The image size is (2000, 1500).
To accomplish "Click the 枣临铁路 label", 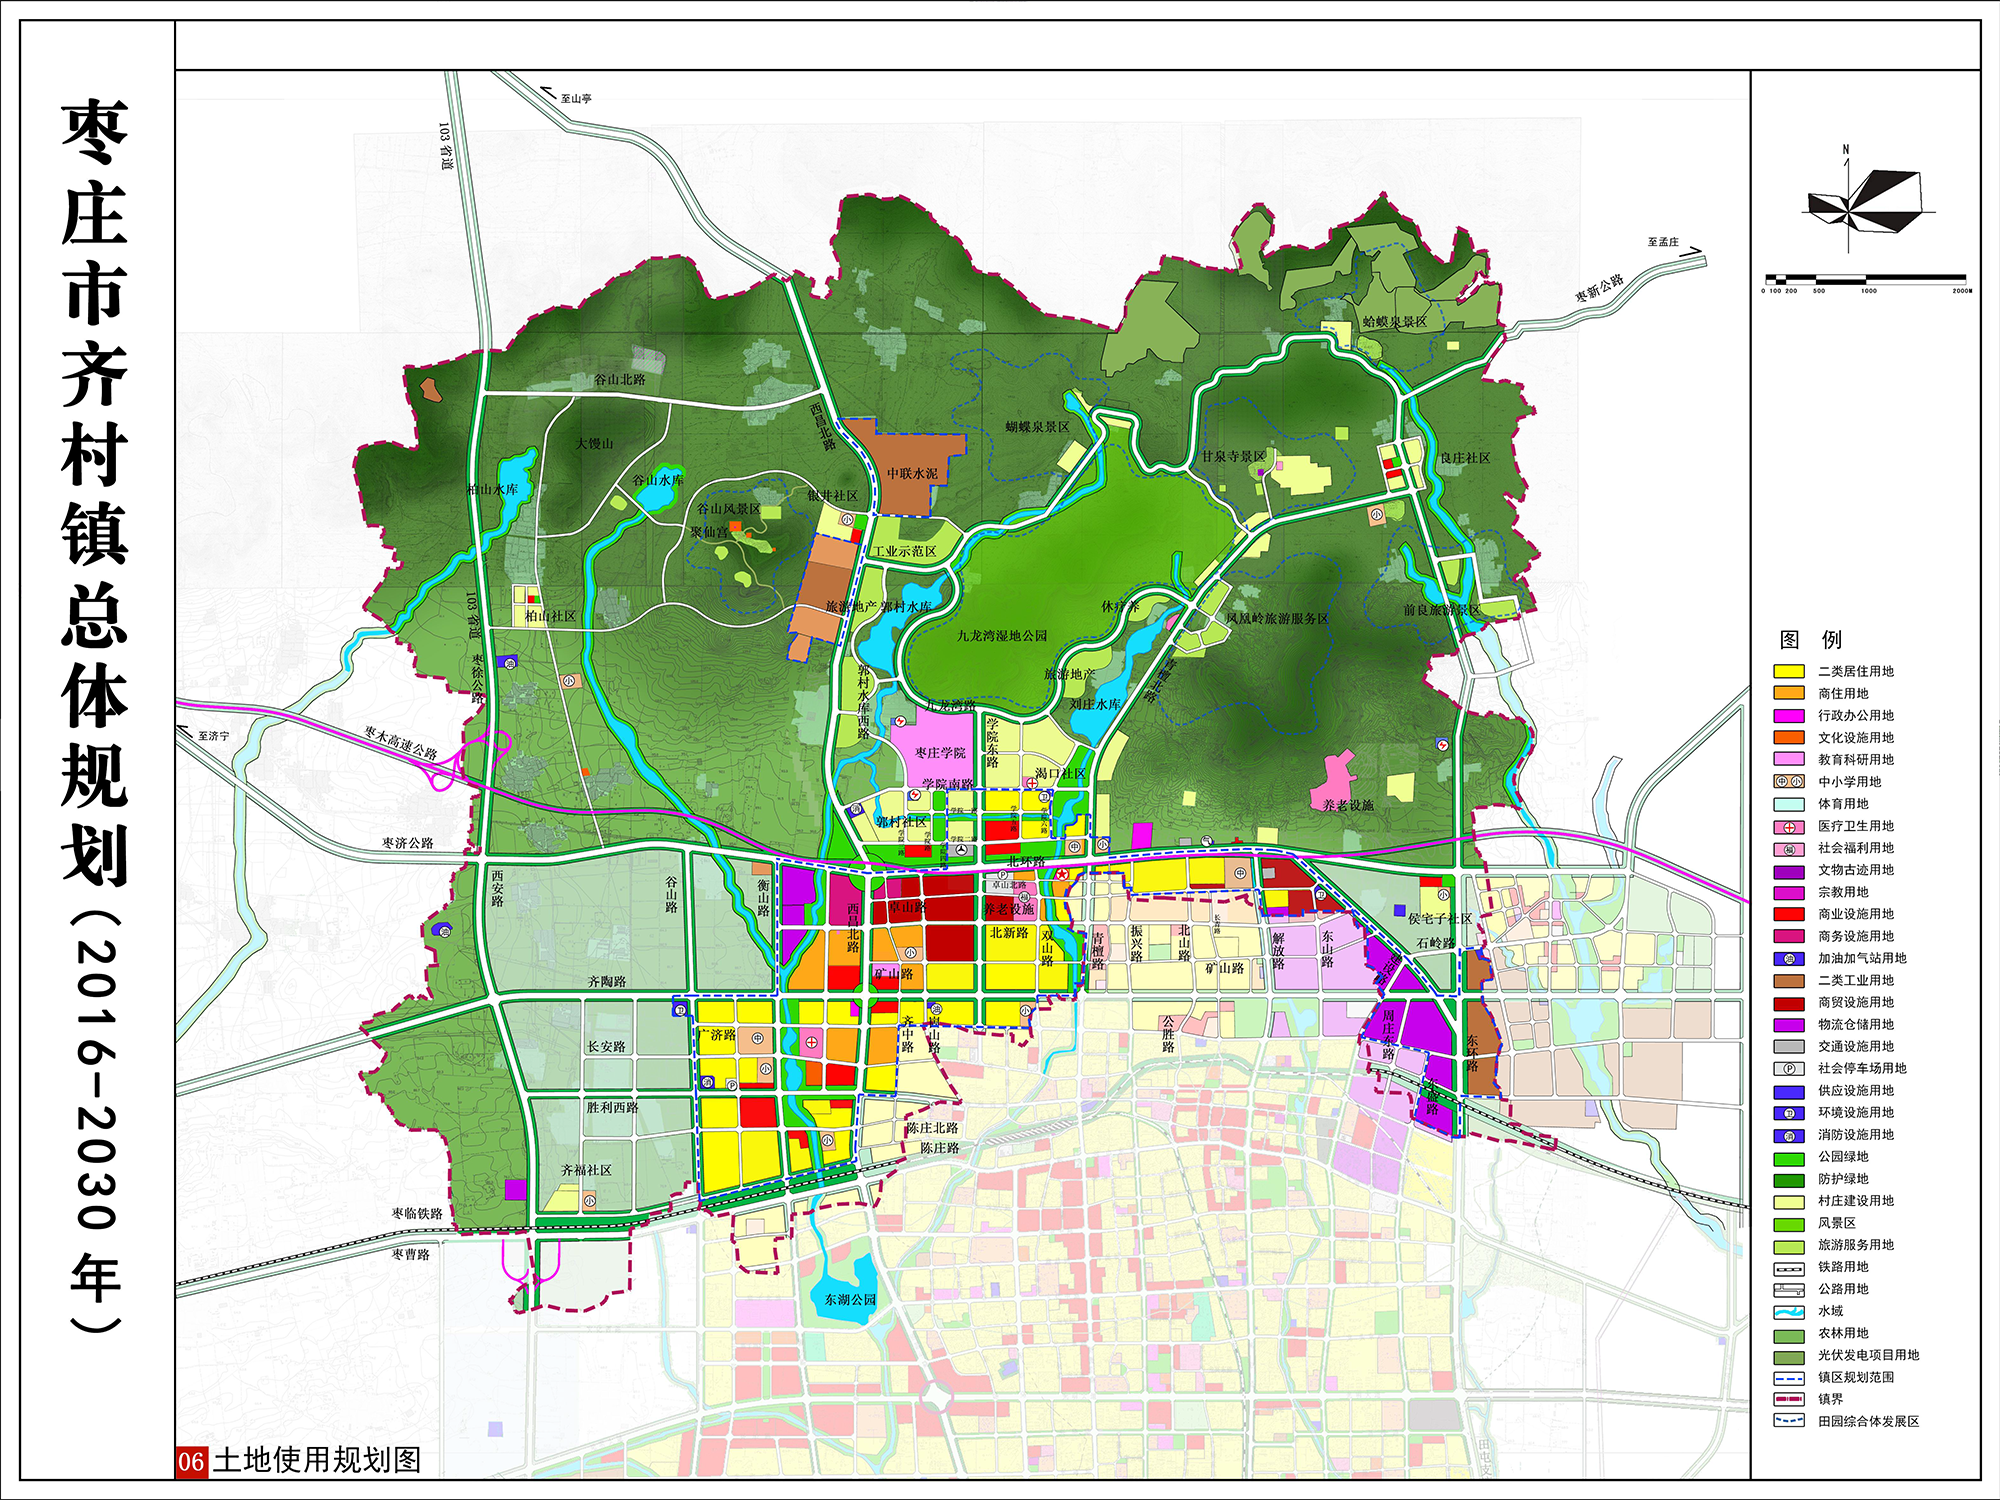I will tap(417, 1213).
